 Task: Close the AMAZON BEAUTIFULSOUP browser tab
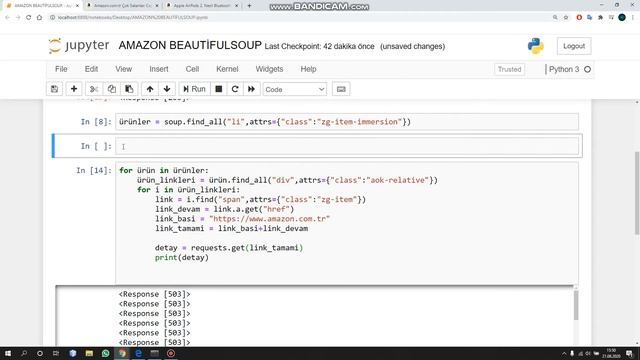pyautogui.click(x=77, y=6)
